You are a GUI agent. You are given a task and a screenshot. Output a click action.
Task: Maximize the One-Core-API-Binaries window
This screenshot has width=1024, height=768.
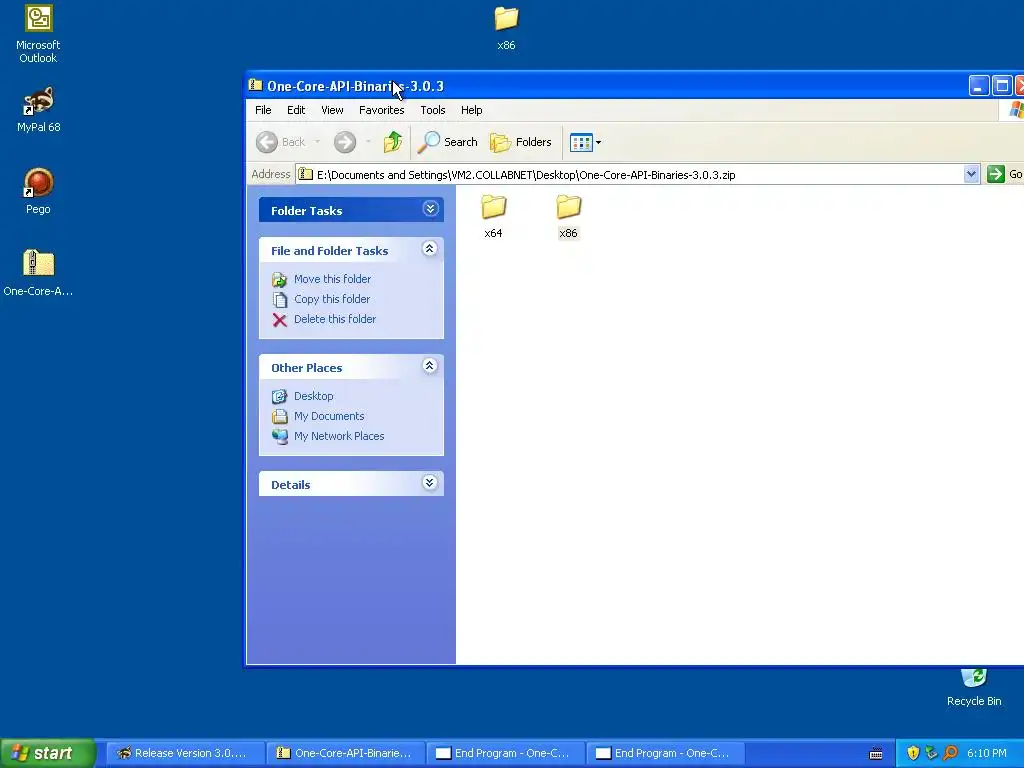coord(1002,86)
